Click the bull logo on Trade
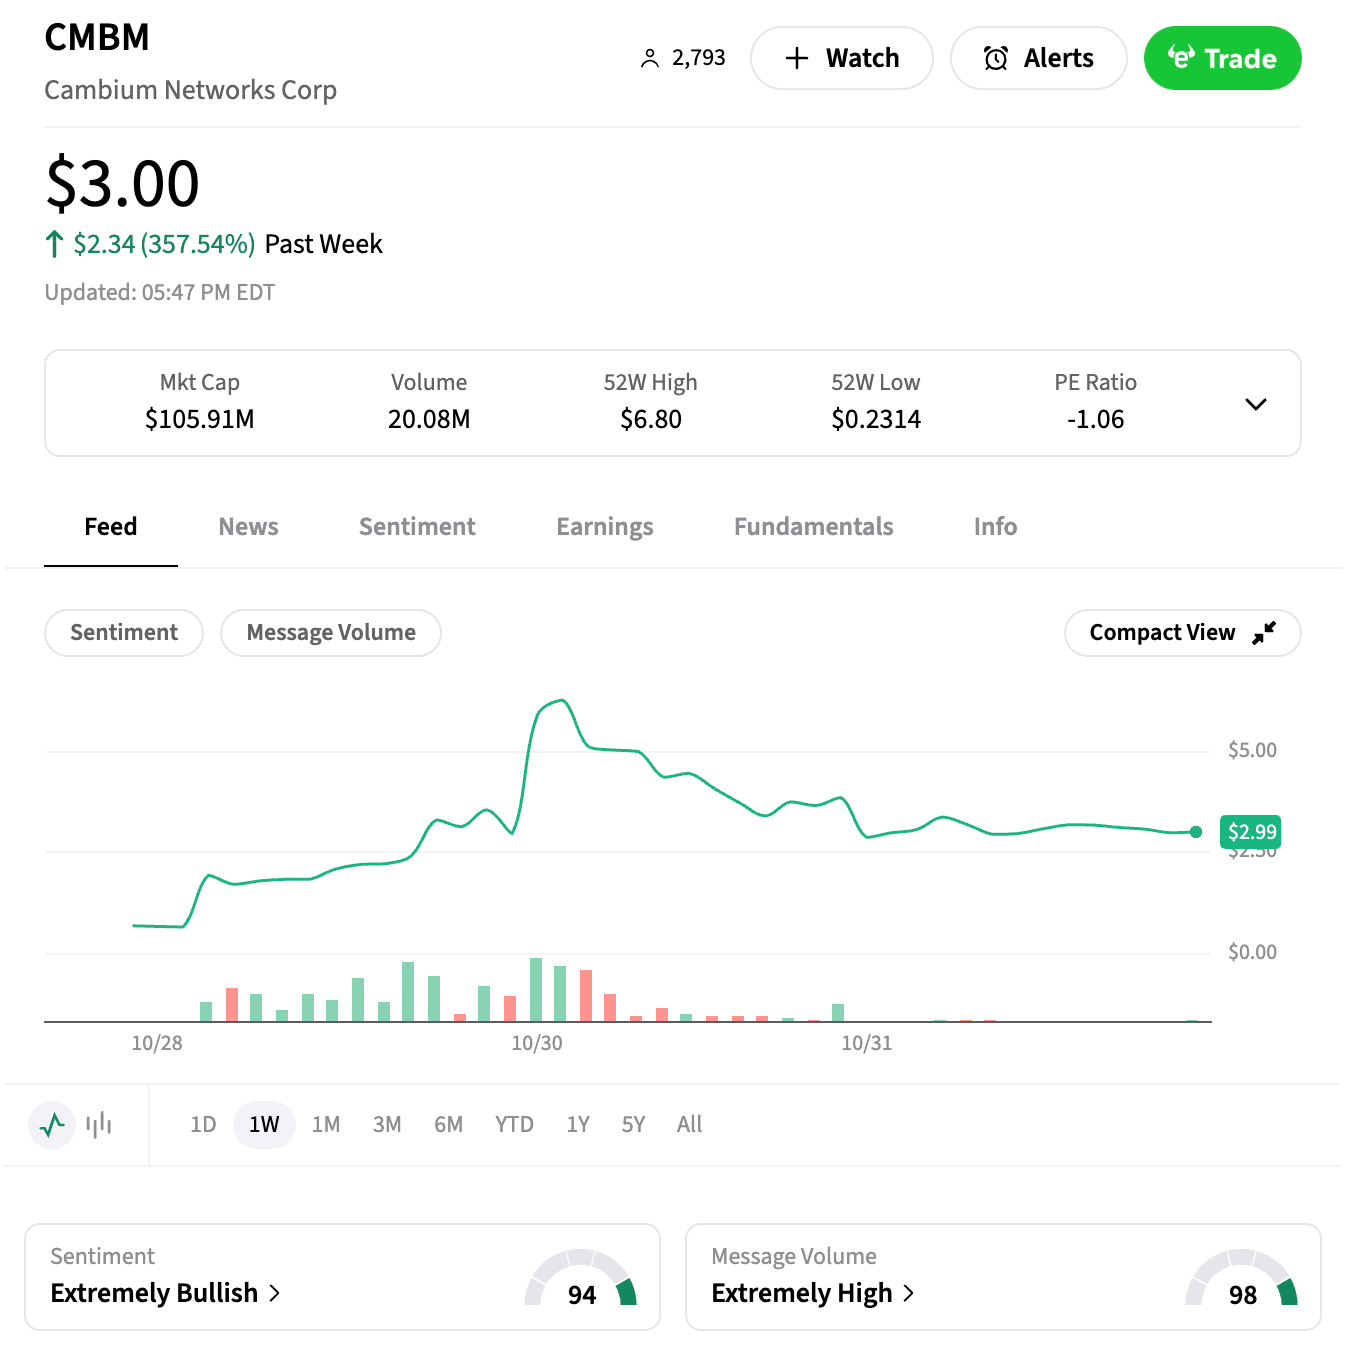 [x=1181, y=58]
